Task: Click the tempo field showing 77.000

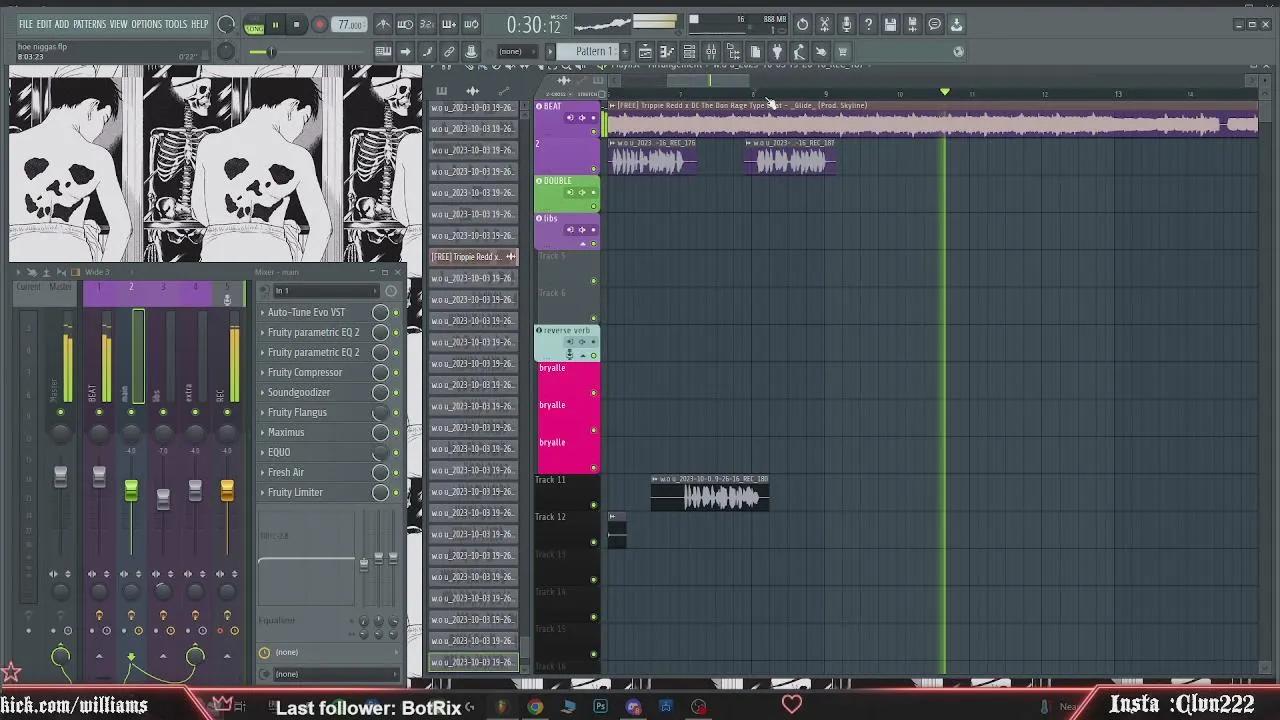Action: point(349,25)
